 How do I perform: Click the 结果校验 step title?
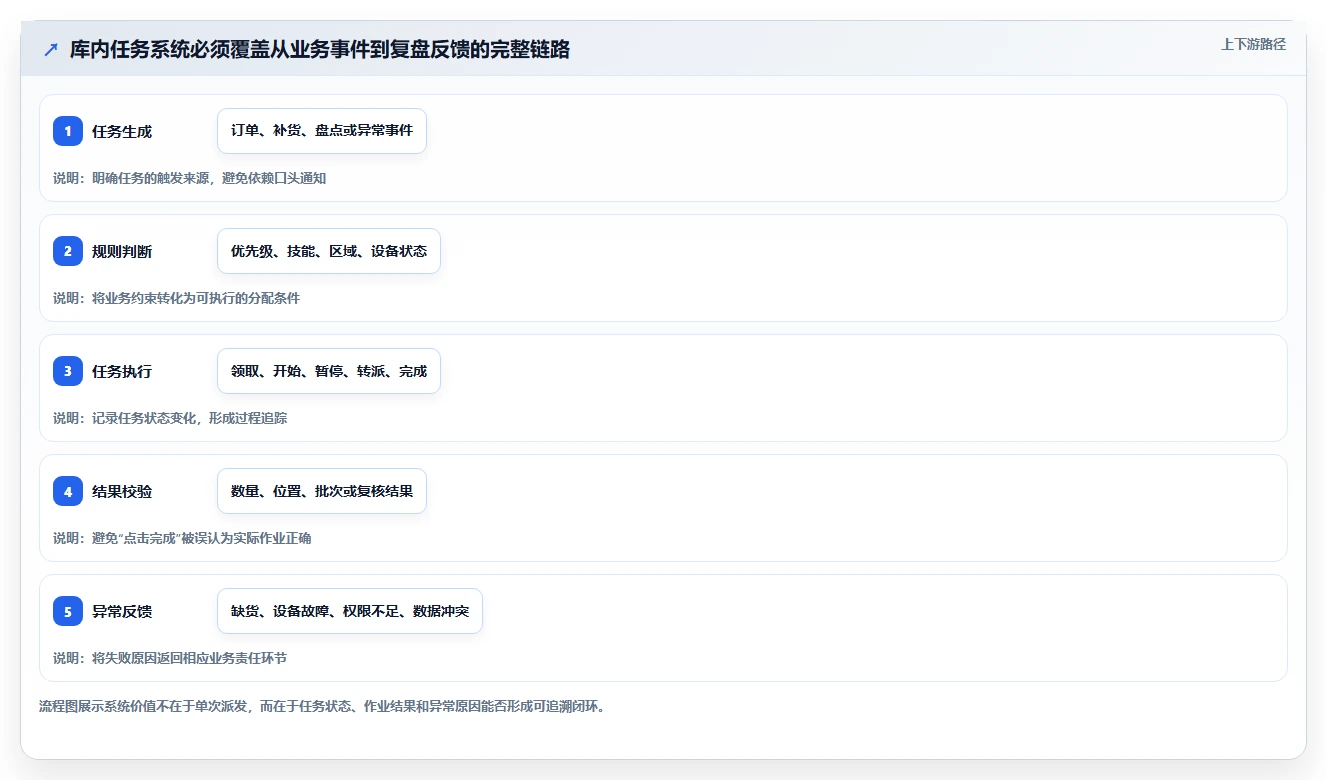[x=122, y=491]
